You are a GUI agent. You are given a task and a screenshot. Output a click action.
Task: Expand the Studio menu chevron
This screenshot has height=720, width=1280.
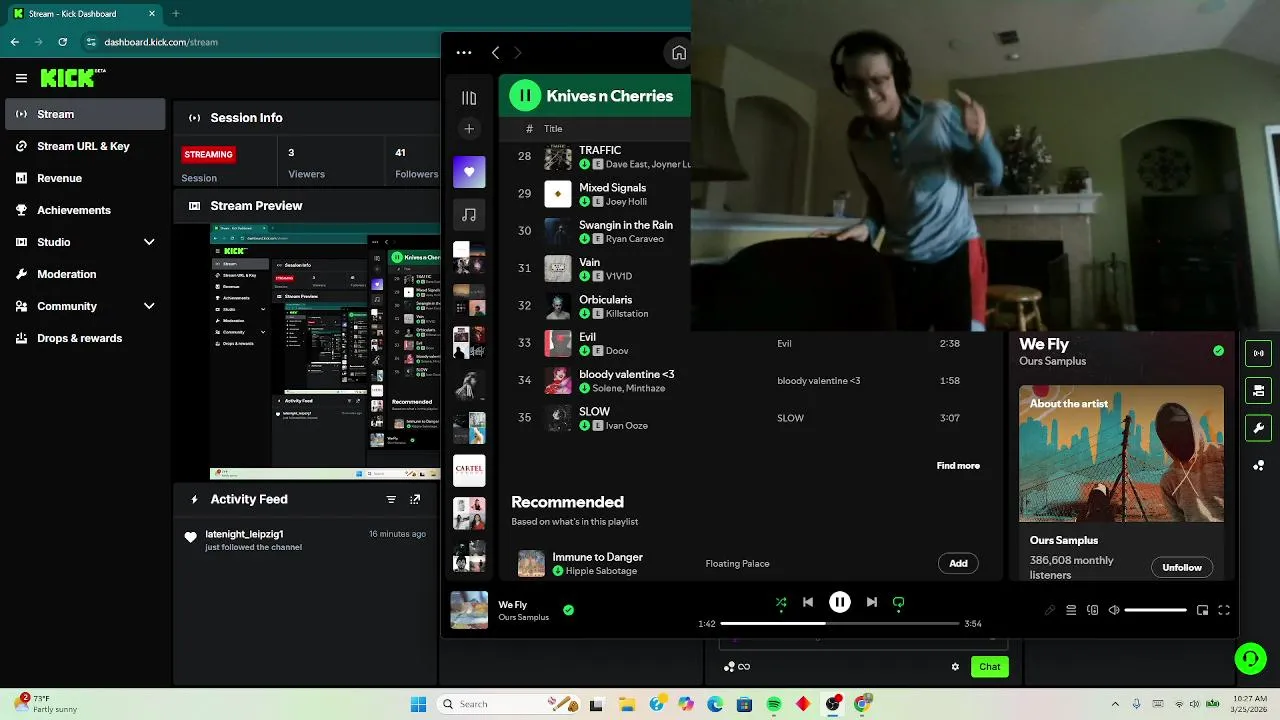click(x=149, y=242)
